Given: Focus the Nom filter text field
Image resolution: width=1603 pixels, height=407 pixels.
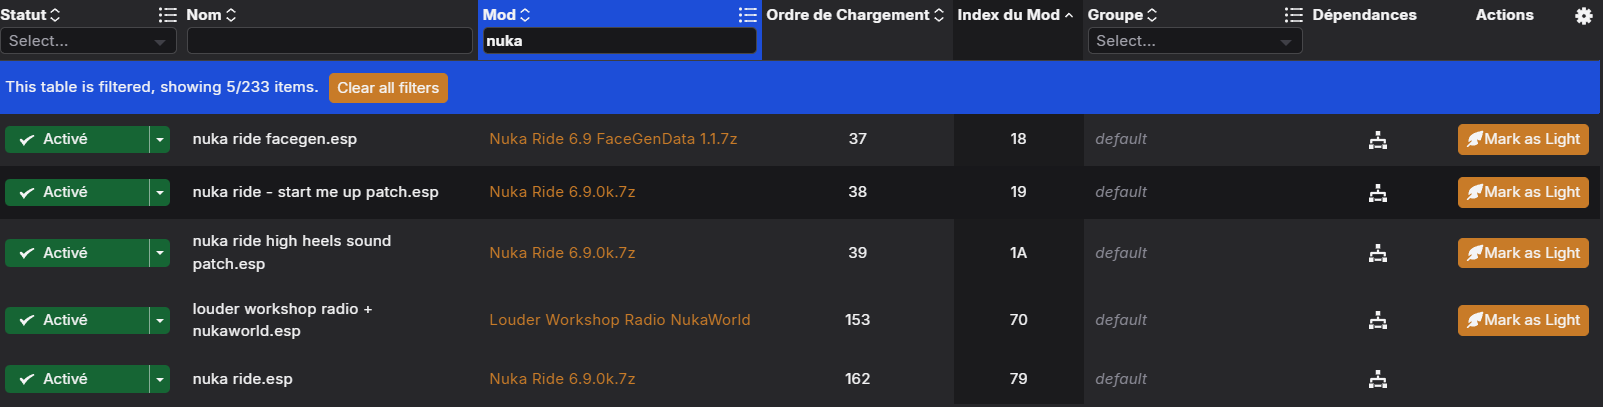Looking at the screenshot, I should [330, 41].
